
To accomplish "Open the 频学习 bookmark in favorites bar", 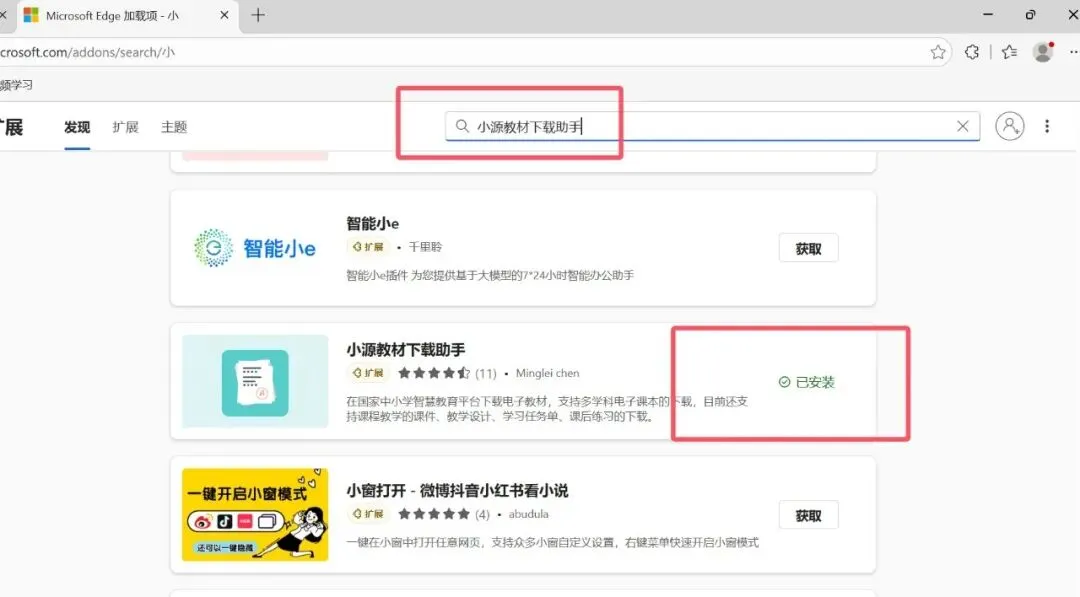I will [x=17, y=85].
